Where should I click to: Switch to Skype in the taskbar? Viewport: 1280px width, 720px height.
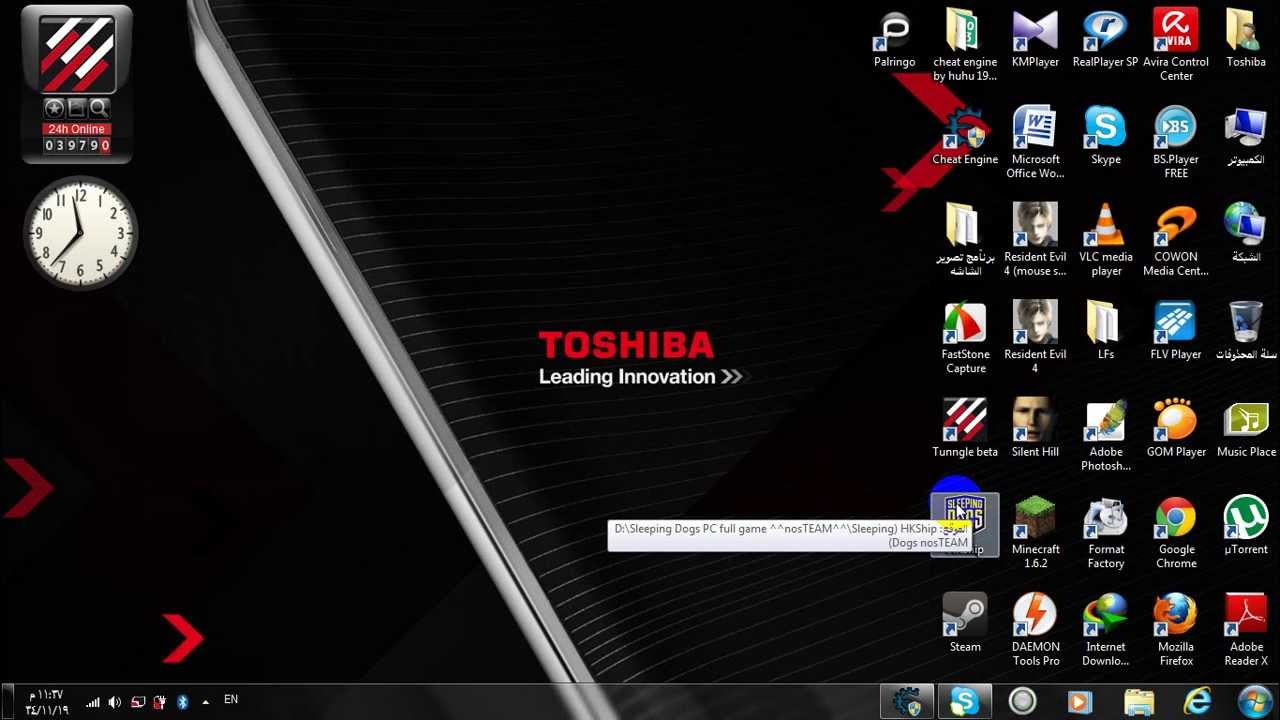point(965,702)
